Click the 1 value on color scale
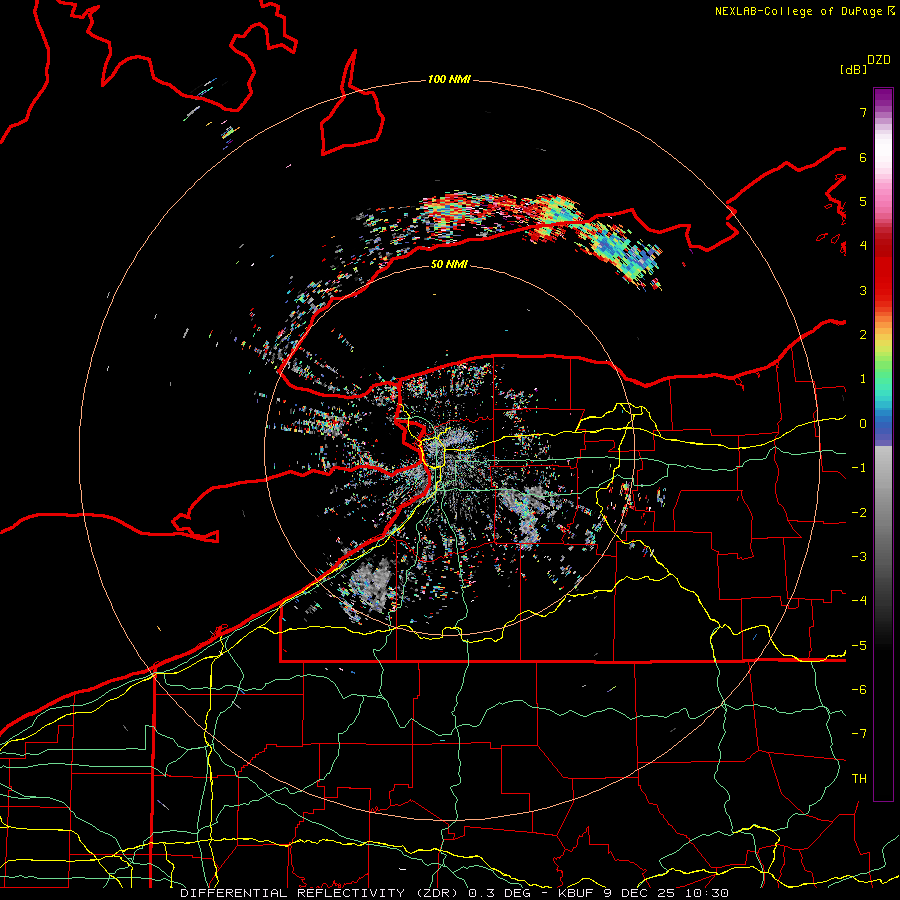900x900 pixels. click(863, 379)
